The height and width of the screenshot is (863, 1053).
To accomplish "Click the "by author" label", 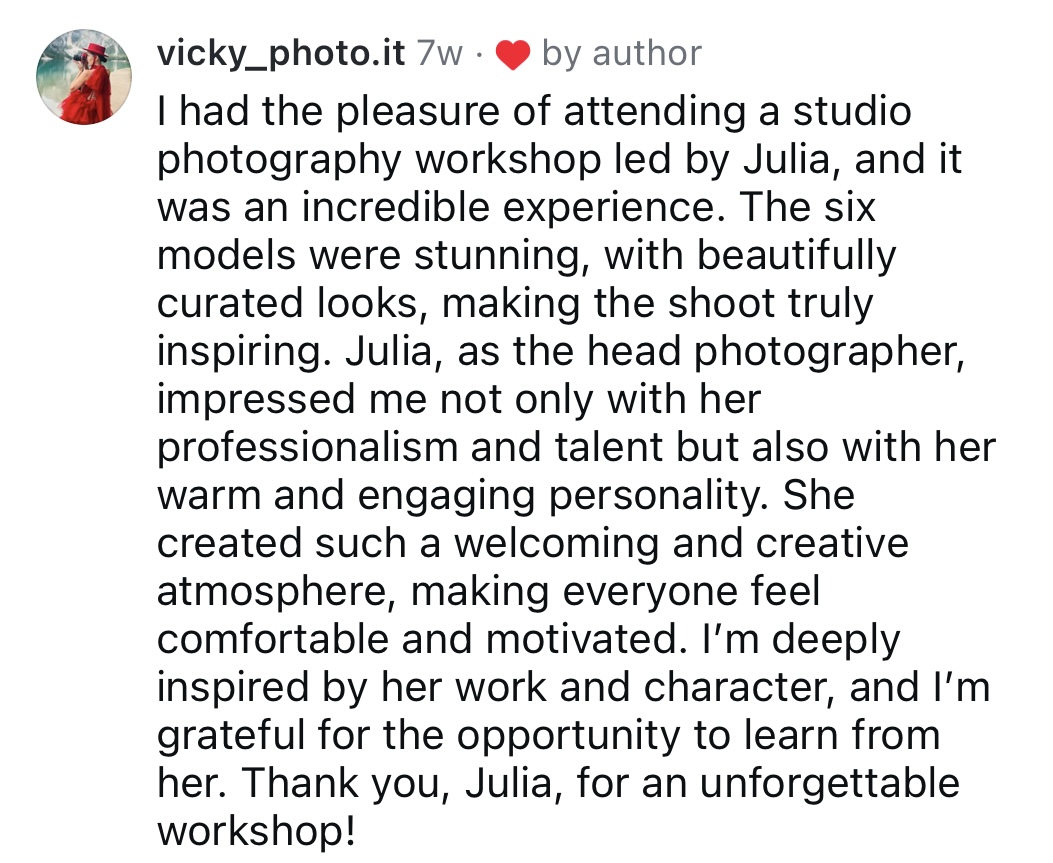I will [621, 53].
